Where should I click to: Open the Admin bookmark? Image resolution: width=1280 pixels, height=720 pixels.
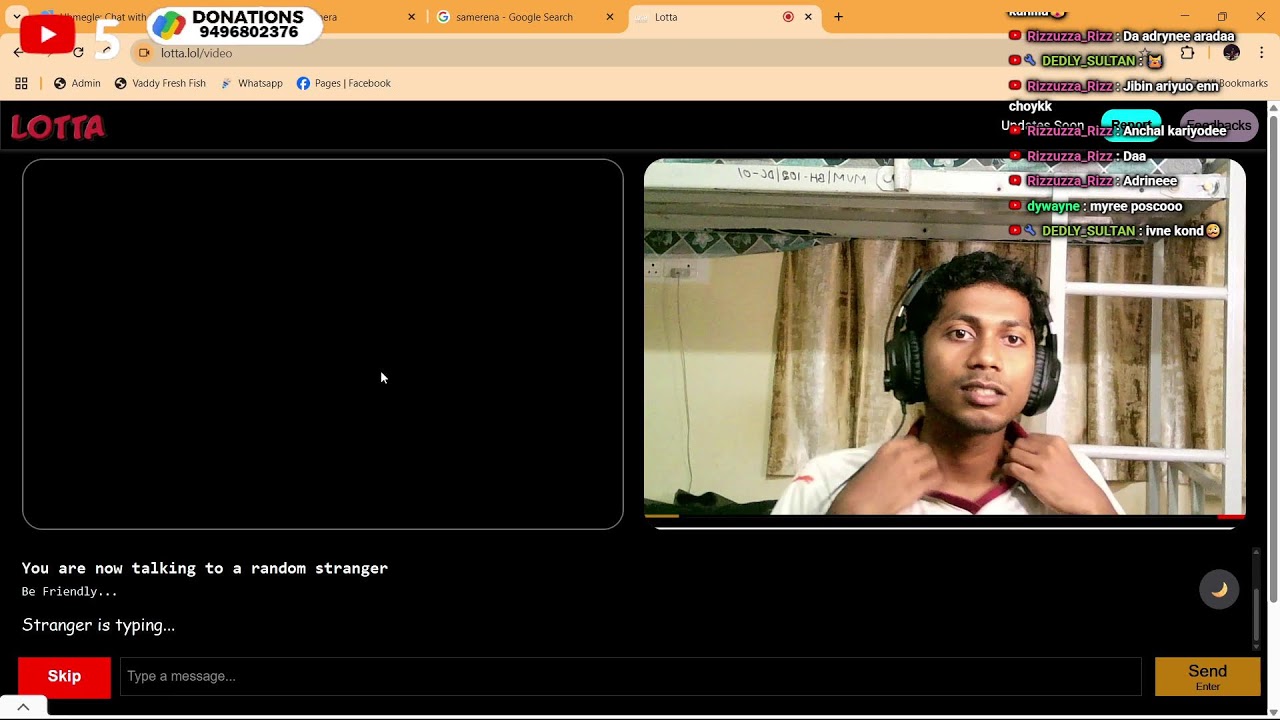point(77,83)
